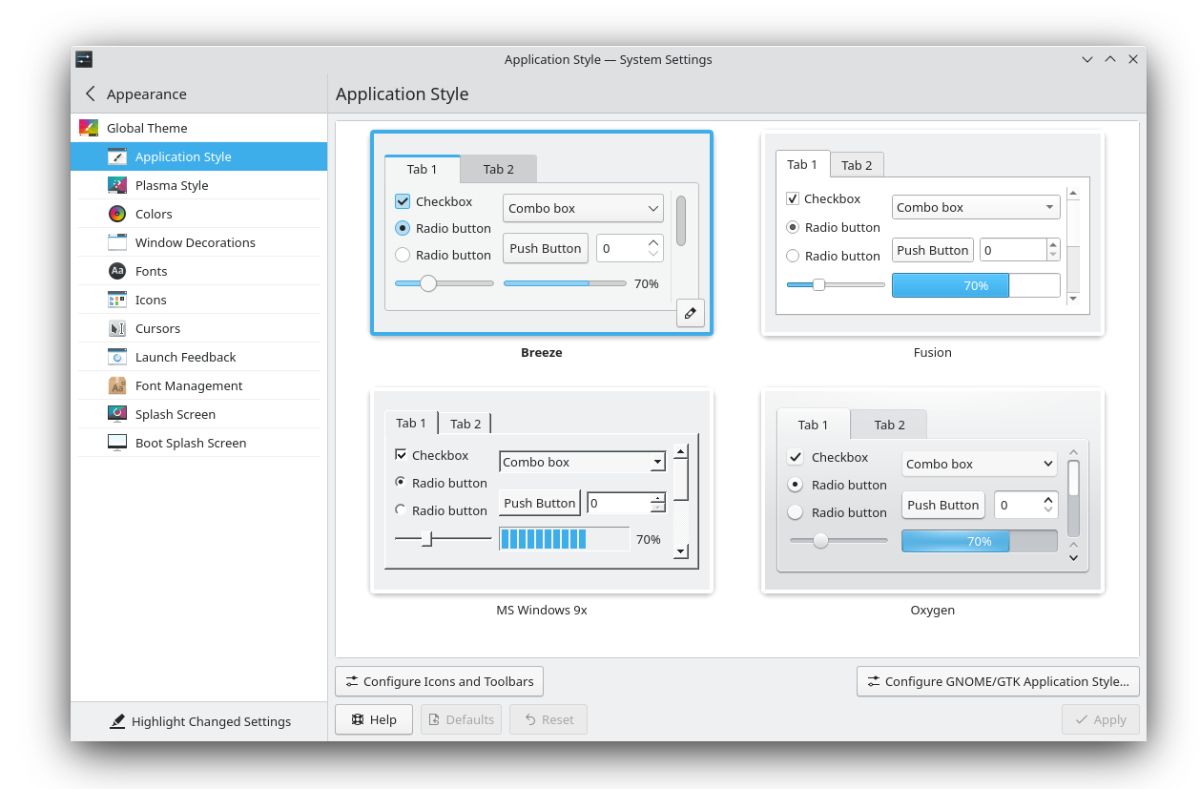
Task: Toggle the Checkbox in Breeze preview
Action: point(403,202)
